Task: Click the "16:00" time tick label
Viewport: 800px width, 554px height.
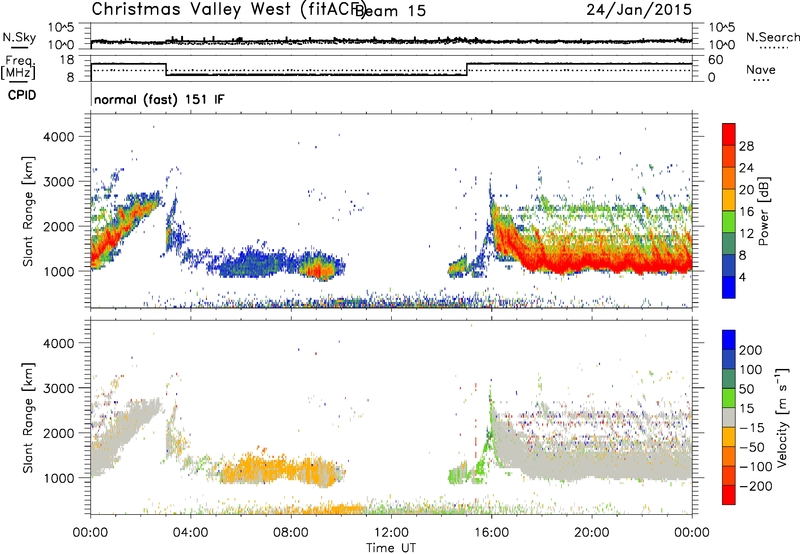Action: 491,533
